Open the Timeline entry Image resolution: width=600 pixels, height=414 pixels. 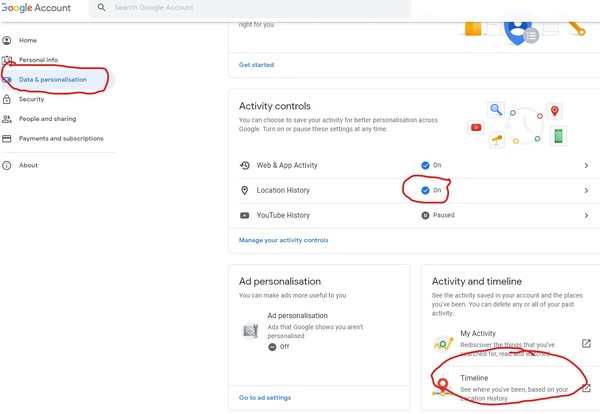(x=474, y=378)
